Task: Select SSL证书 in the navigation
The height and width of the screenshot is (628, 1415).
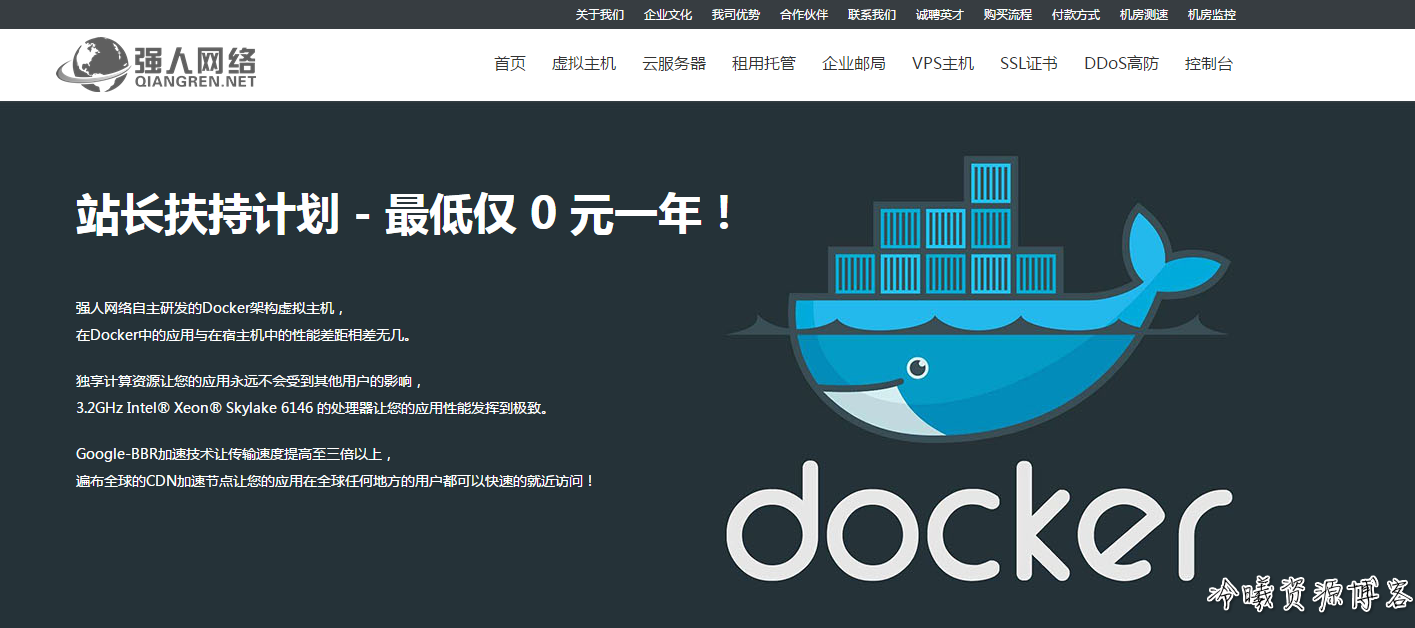Action: click(1029, 64)
